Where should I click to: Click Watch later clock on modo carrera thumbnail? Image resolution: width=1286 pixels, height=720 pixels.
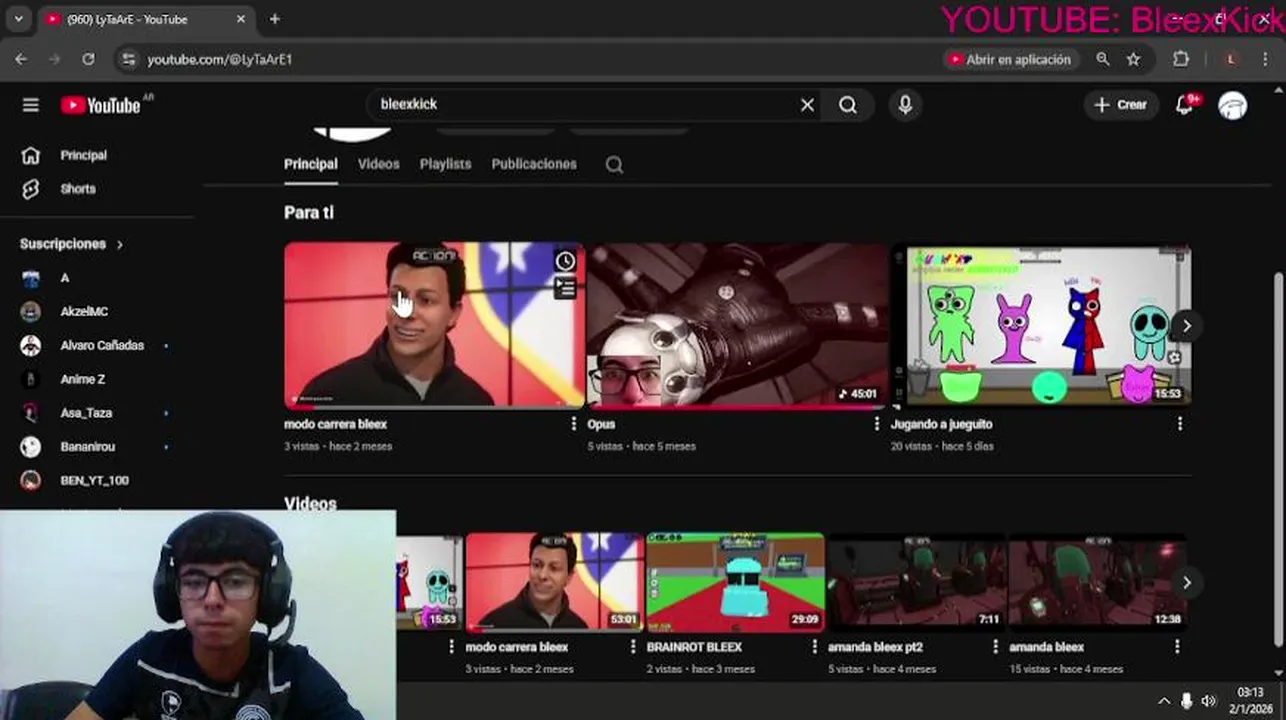click(x=565, y=261)
